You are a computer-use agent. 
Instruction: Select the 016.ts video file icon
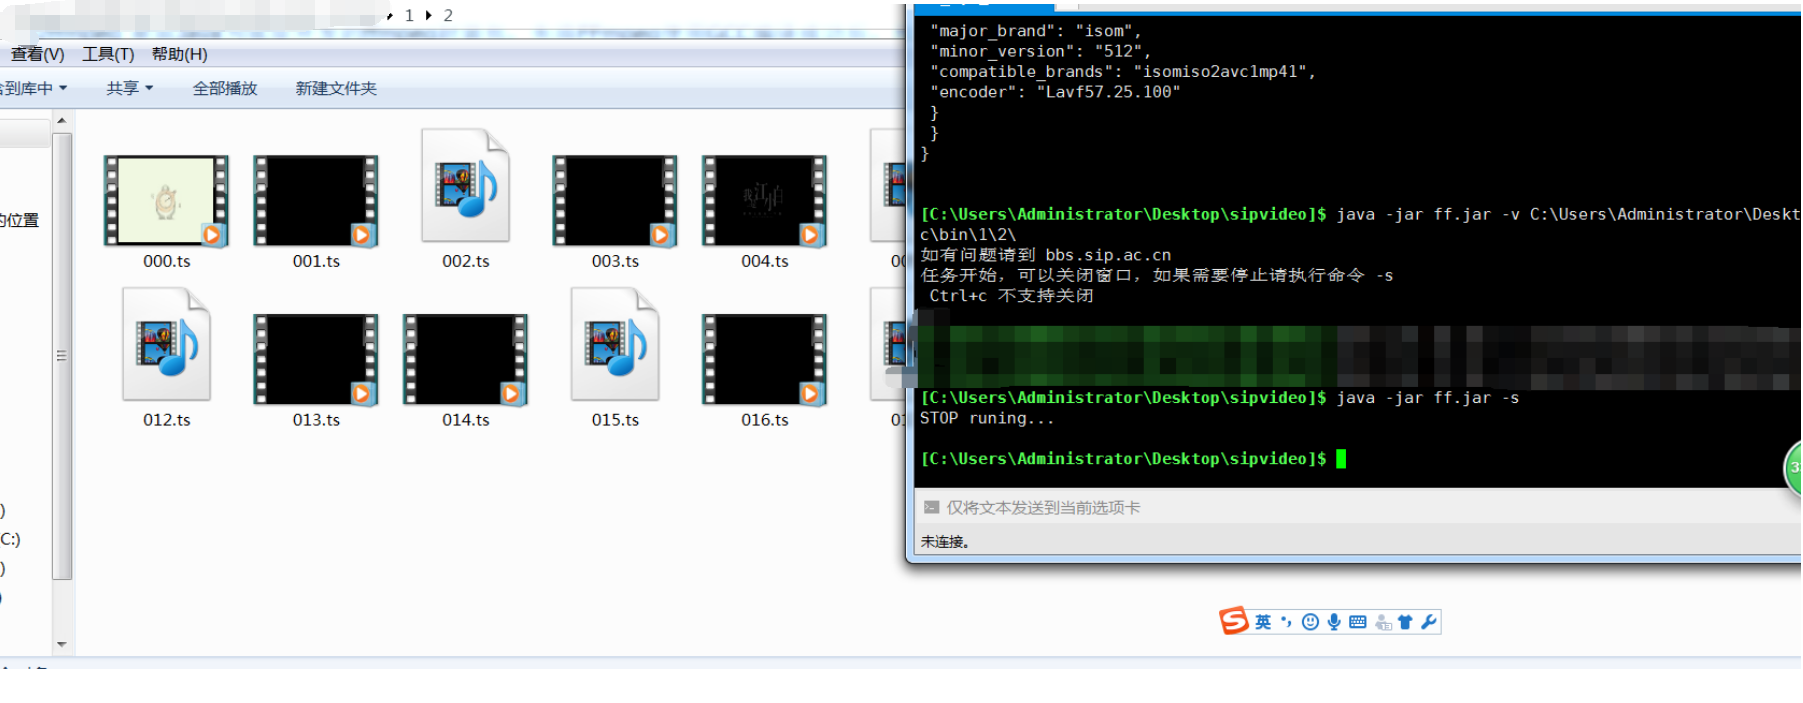click(765, 359)
